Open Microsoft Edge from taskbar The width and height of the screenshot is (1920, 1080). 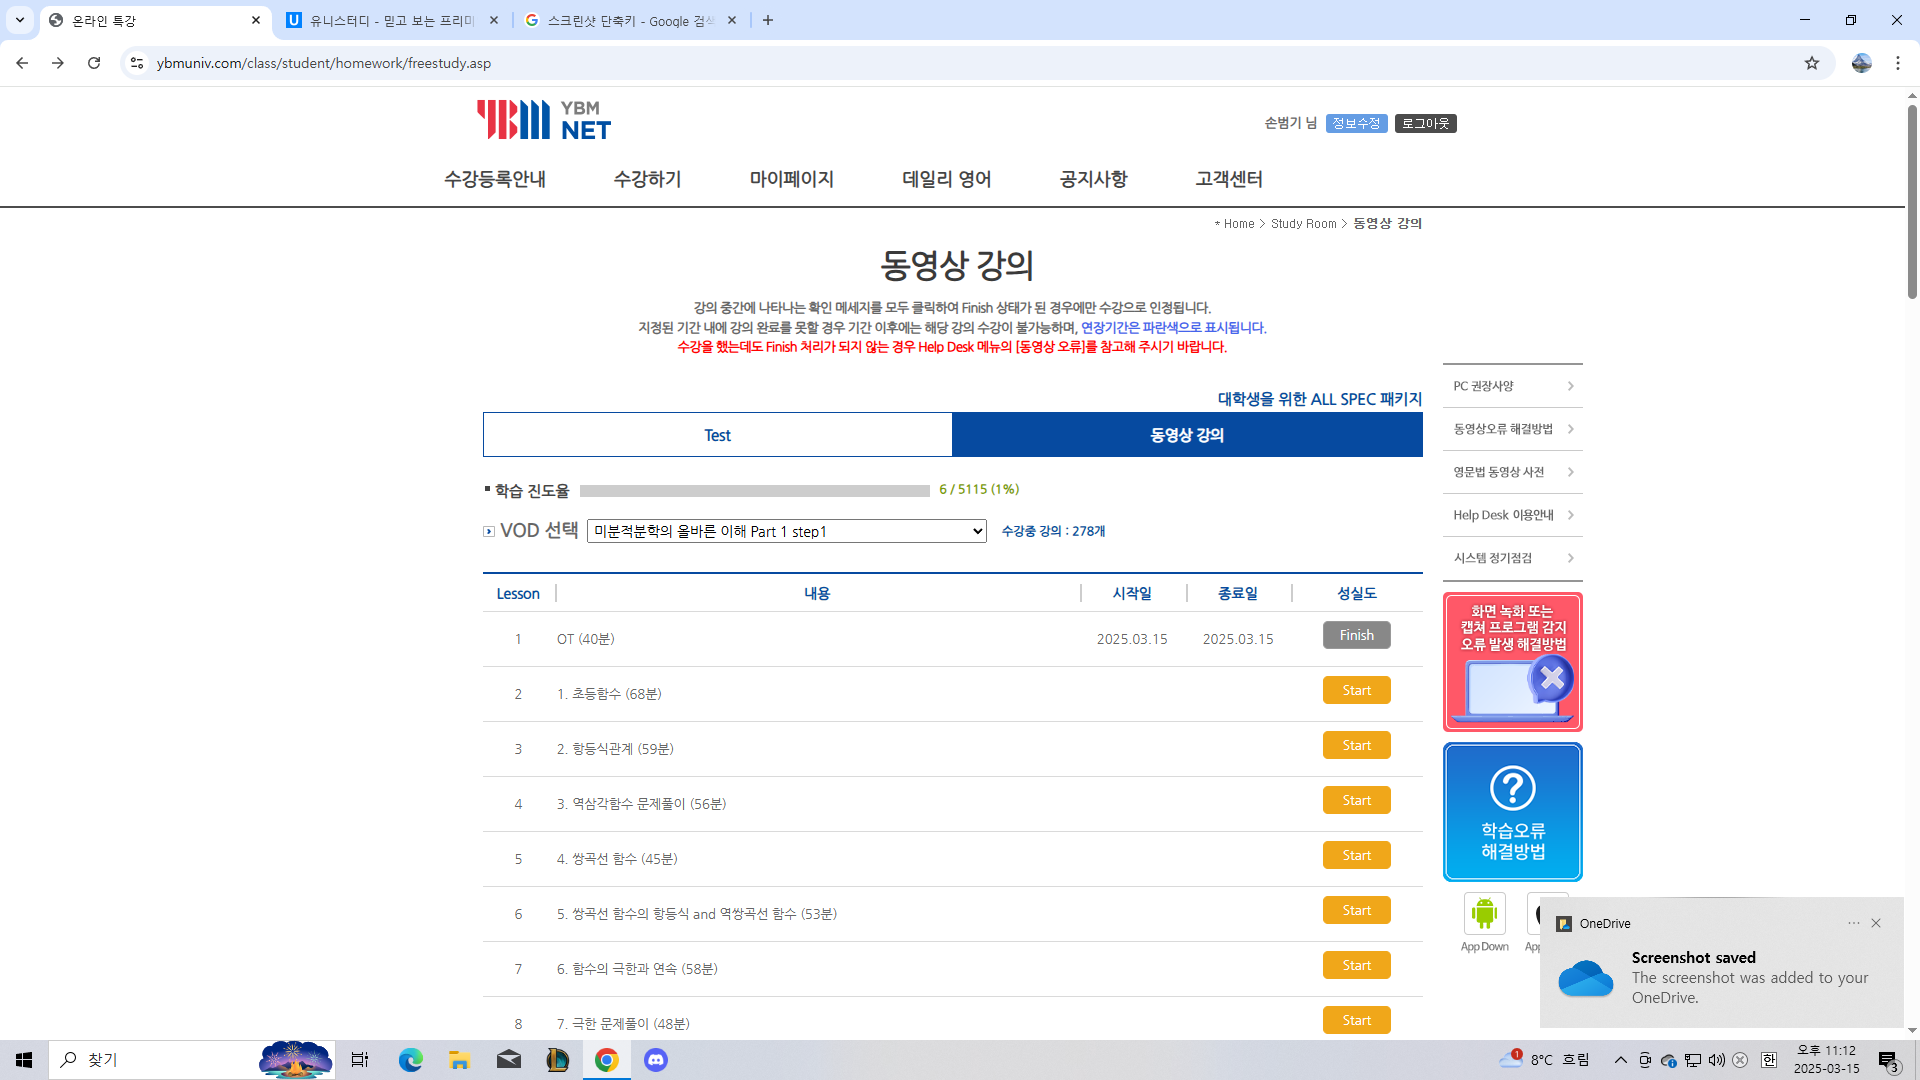(x=411, y=1060)
